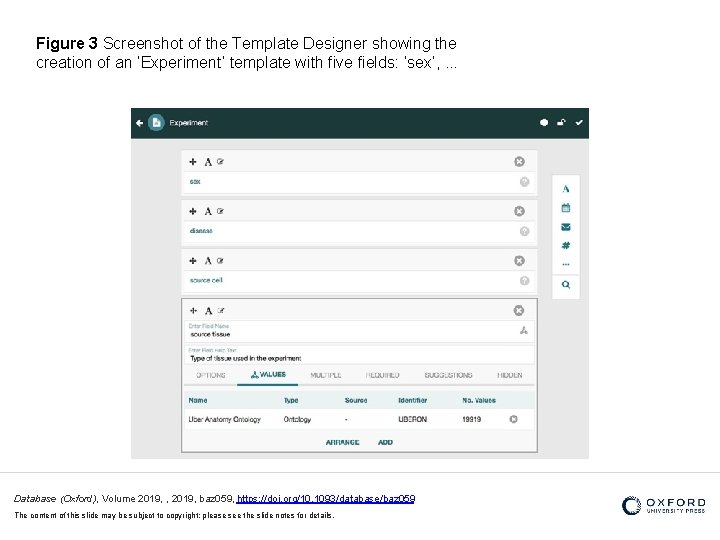Click the 'Uber Anatomy Ontology' name cell
Image resolution: width=720 pixels, height=540 pixels.
225,419
